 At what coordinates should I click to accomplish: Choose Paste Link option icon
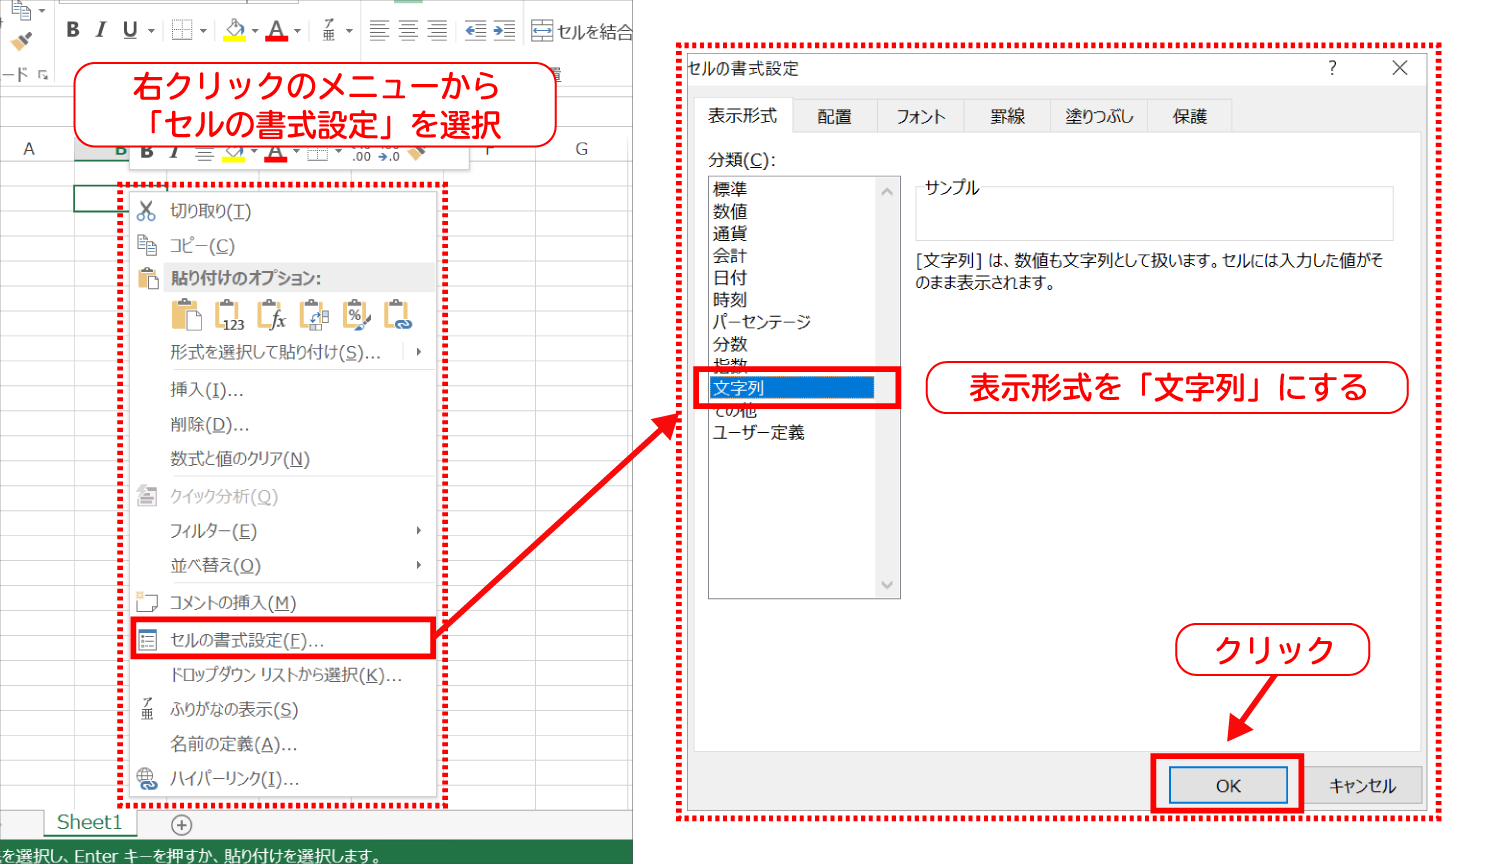(x=399, y=315)
